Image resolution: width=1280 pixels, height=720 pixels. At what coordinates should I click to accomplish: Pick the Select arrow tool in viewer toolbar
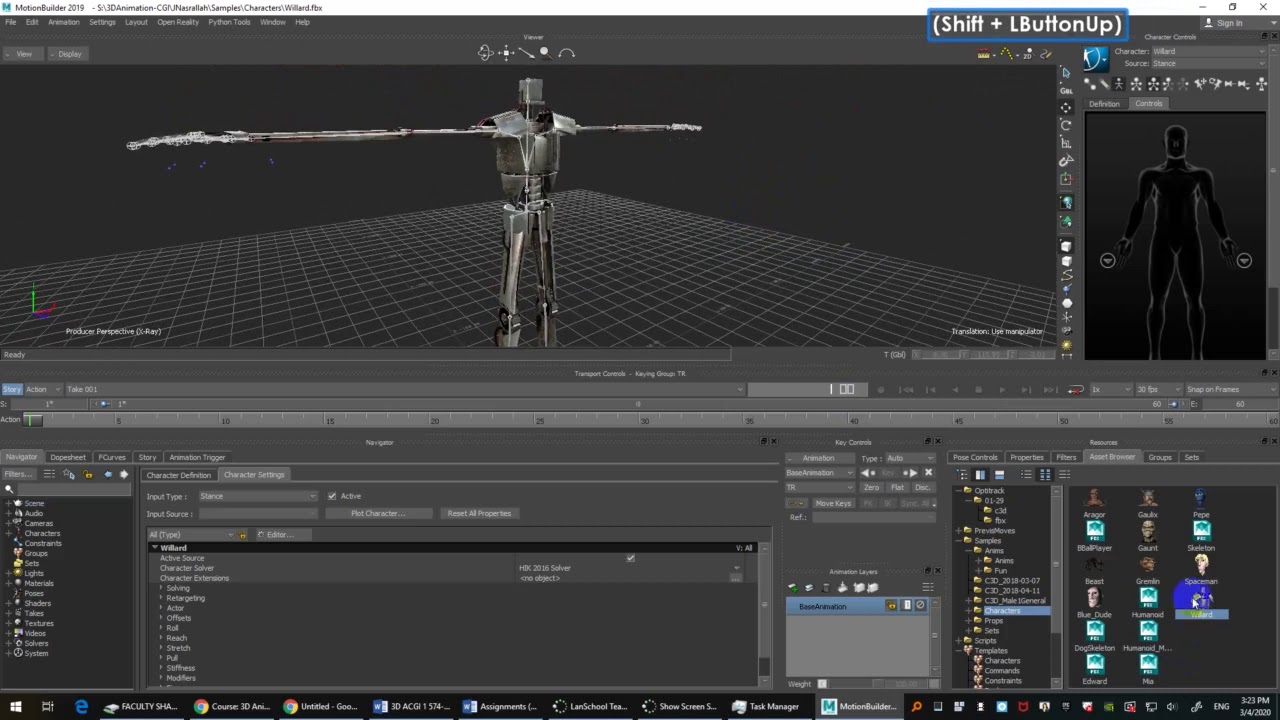click(x=1066, y=73)
